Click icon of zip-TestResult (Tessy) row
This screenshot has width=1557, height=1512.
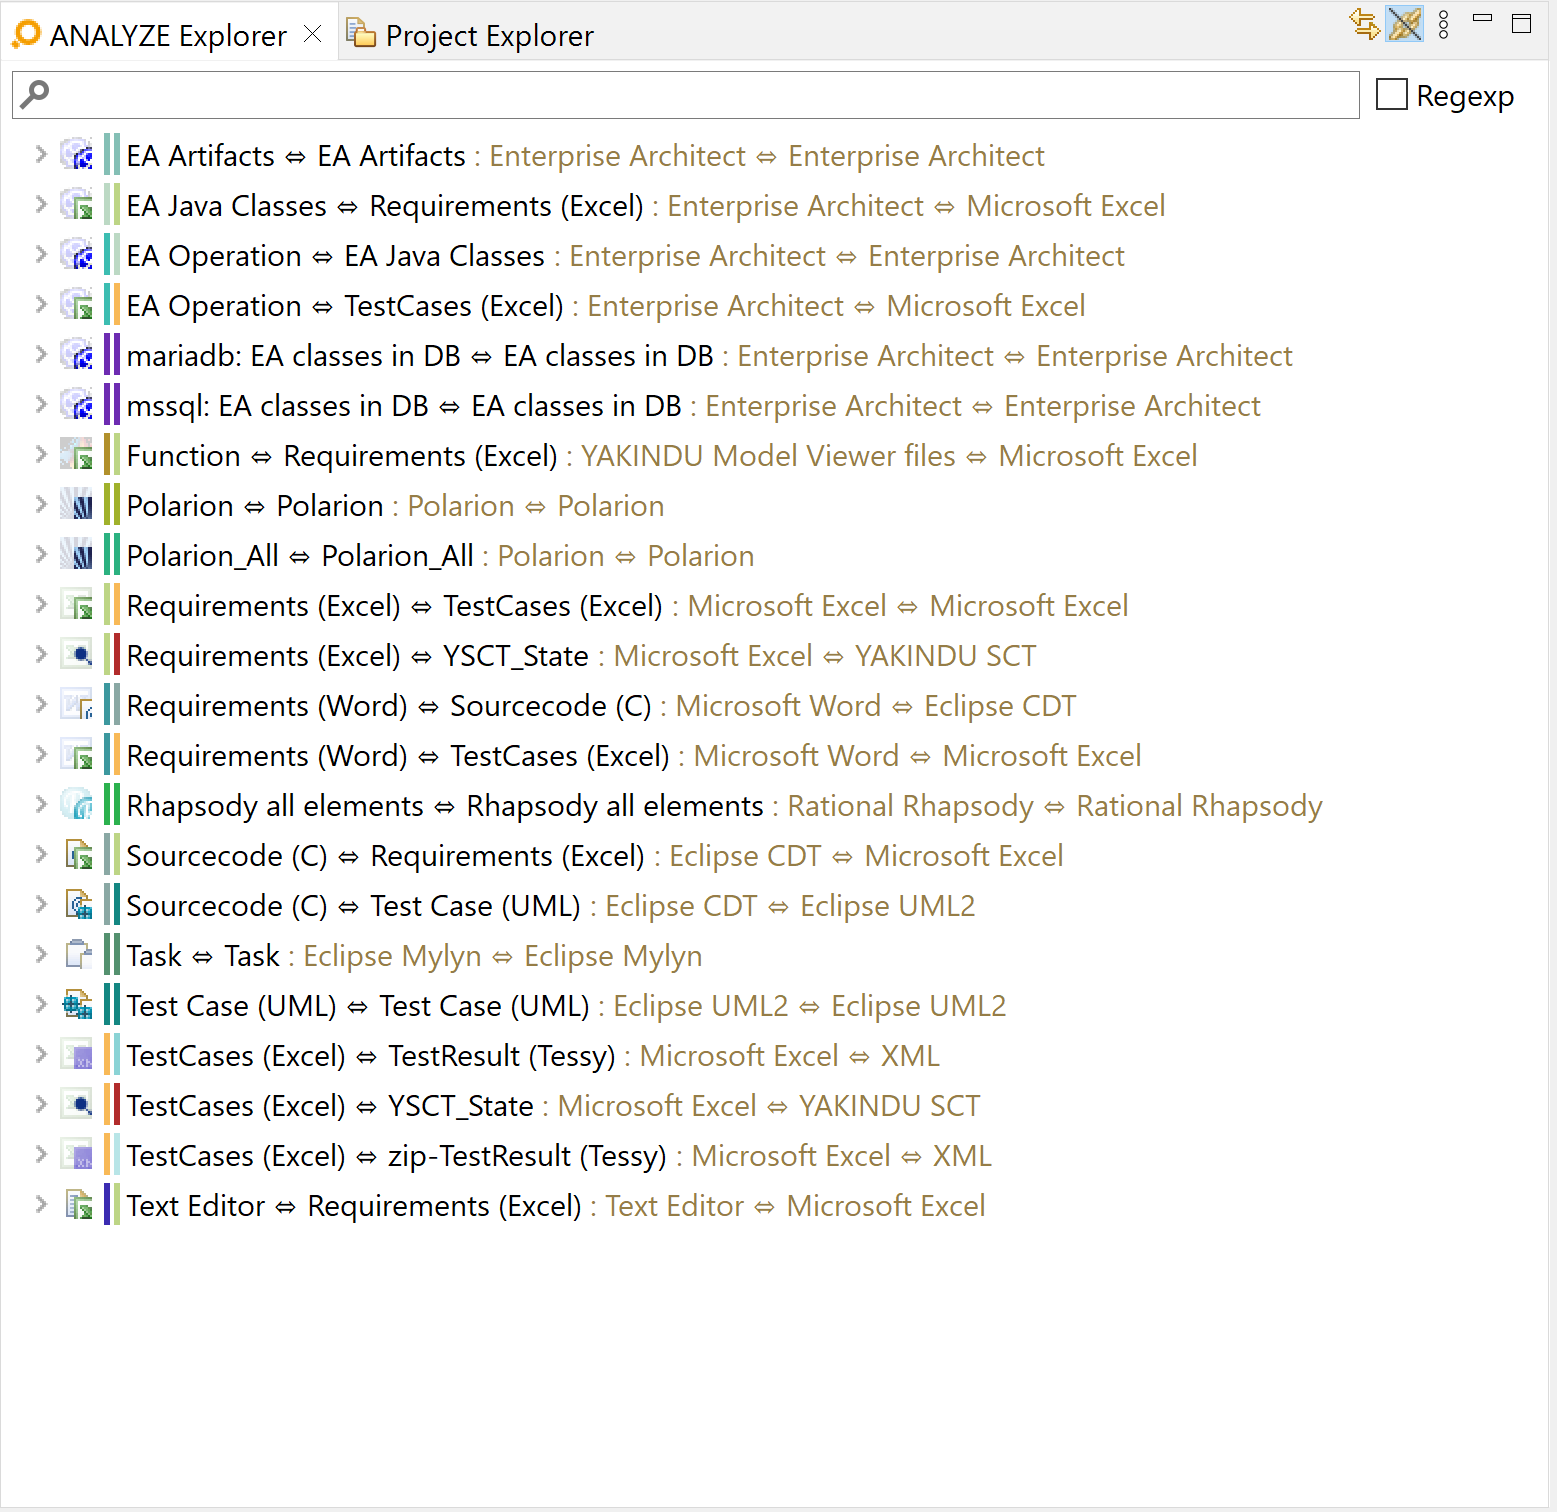pos(77,1155)
